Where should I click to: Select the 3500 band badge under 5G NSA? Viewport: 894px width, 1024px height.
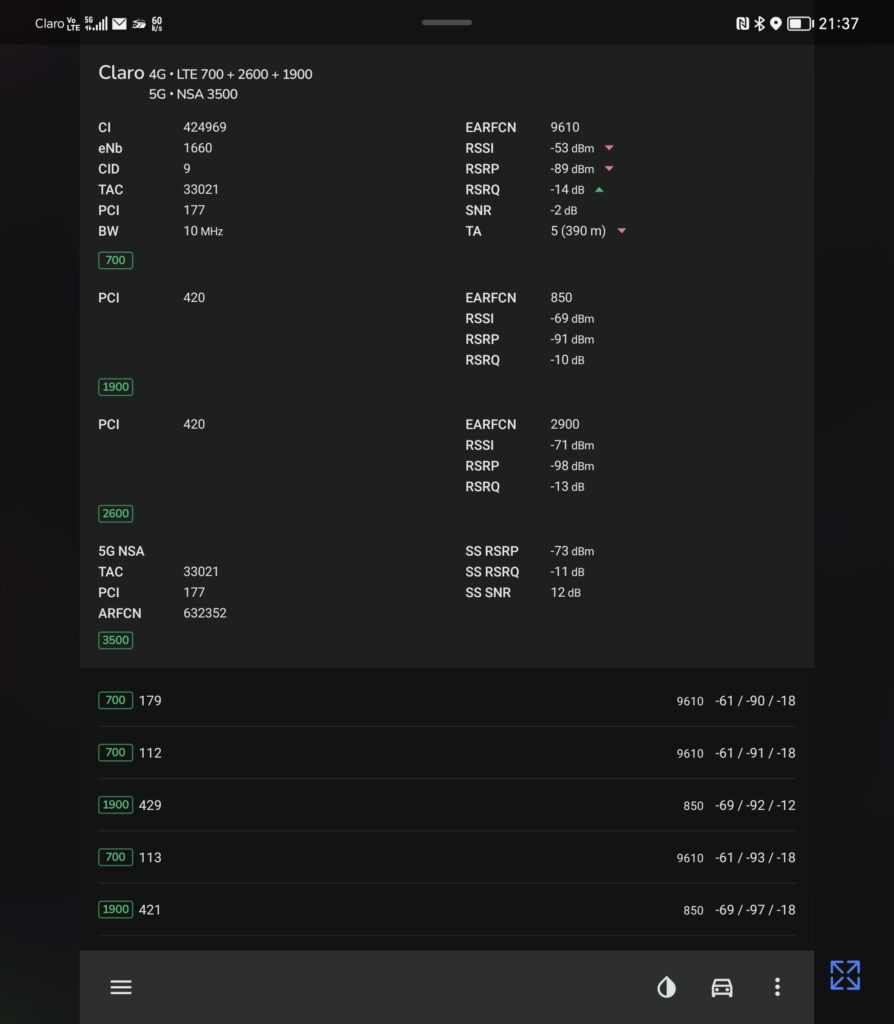point(116,640)
